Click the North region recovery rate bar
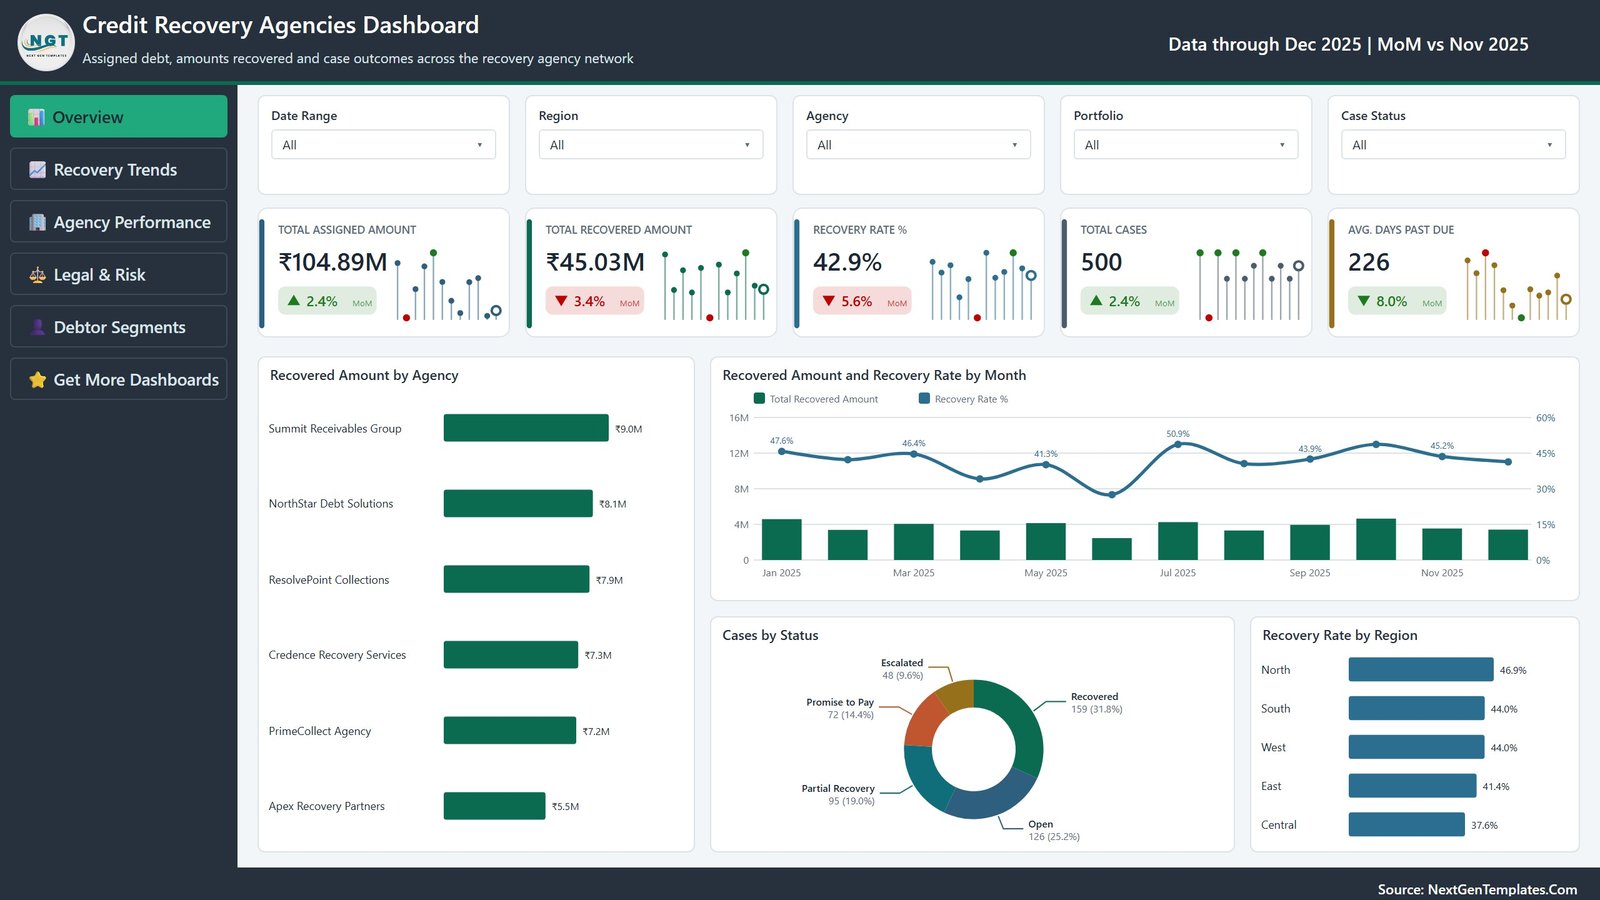Image resolution: width=1600 pixels, height=900 pixels. tap(1421, 669)
